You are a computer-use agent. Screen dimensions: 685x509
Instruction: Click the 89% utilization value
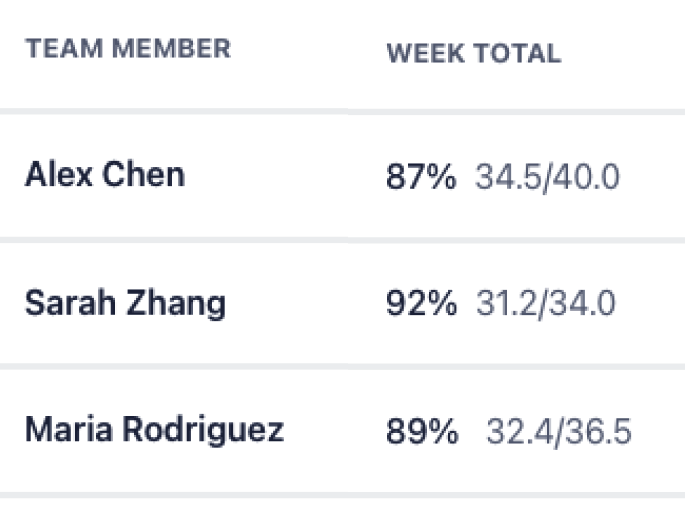coord(422,431)
